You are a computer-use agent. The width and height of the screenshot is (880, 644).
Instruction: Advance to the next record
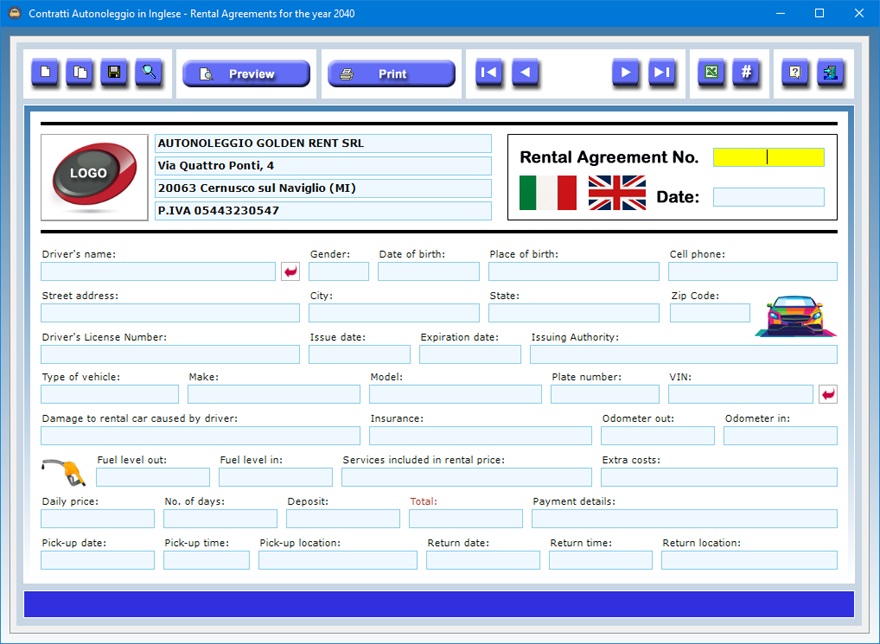[x=625, y=73]
